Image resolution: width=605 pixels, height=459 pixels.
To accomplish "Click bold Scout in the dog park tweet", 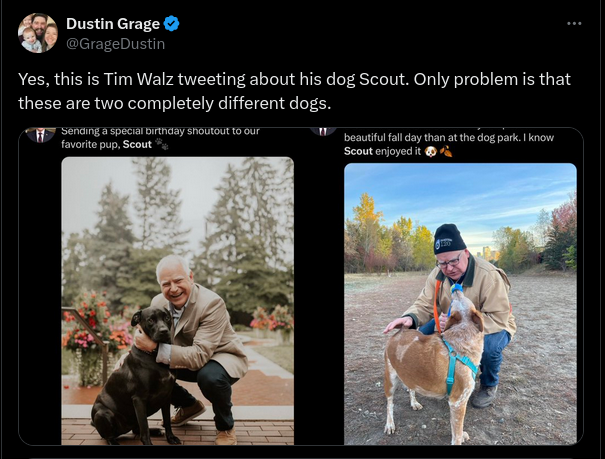I will pos(358,151).
